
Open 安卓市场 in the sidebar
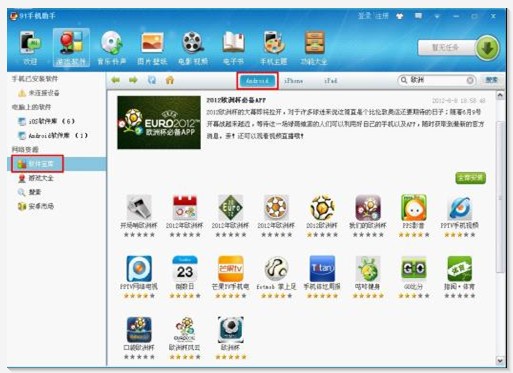pyautogui.click(x=36, y=206)
